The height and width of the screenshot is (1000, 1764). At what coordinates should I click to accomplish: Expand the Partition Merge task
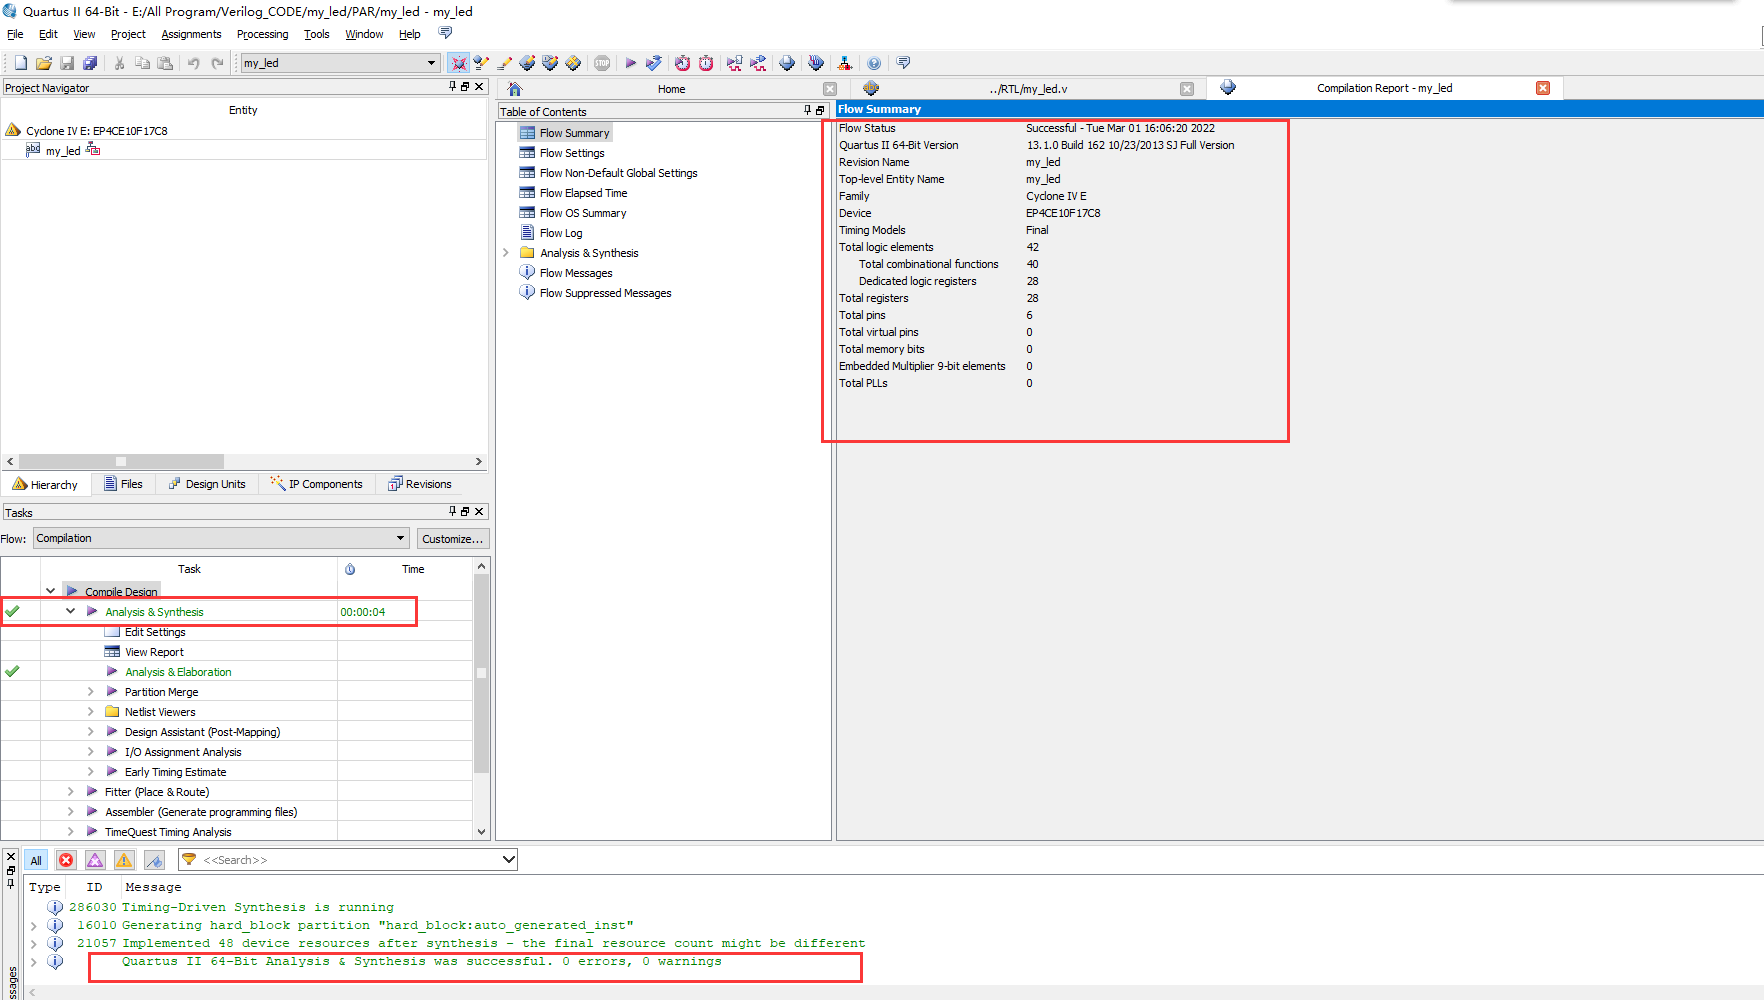click(x=90, y=691)
